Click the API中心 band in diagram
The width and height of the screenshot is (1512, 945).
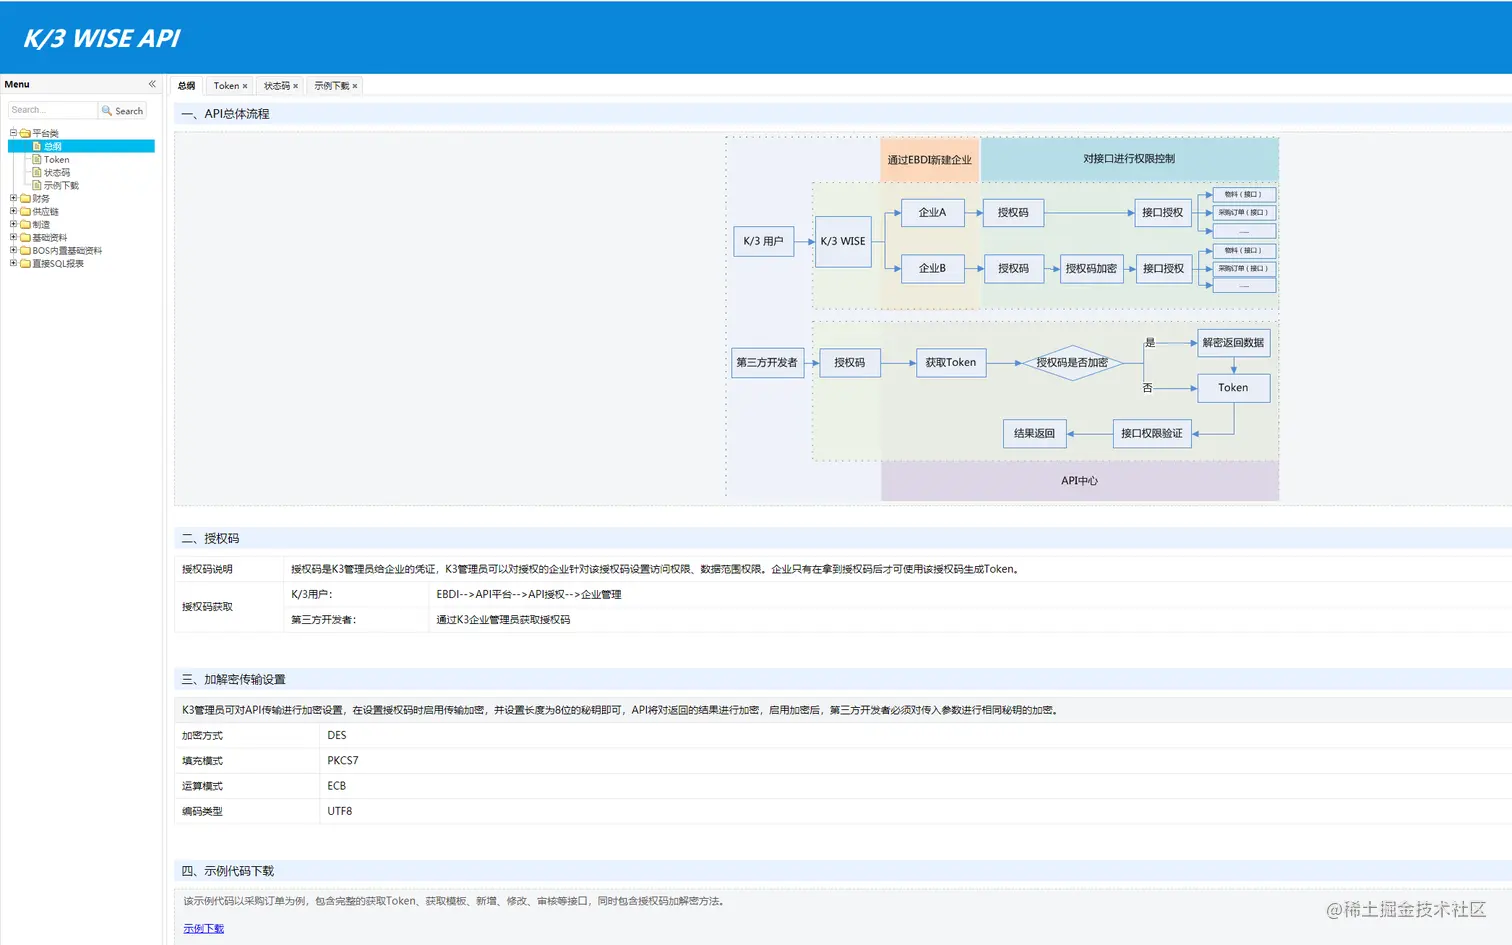point(1080,481)
